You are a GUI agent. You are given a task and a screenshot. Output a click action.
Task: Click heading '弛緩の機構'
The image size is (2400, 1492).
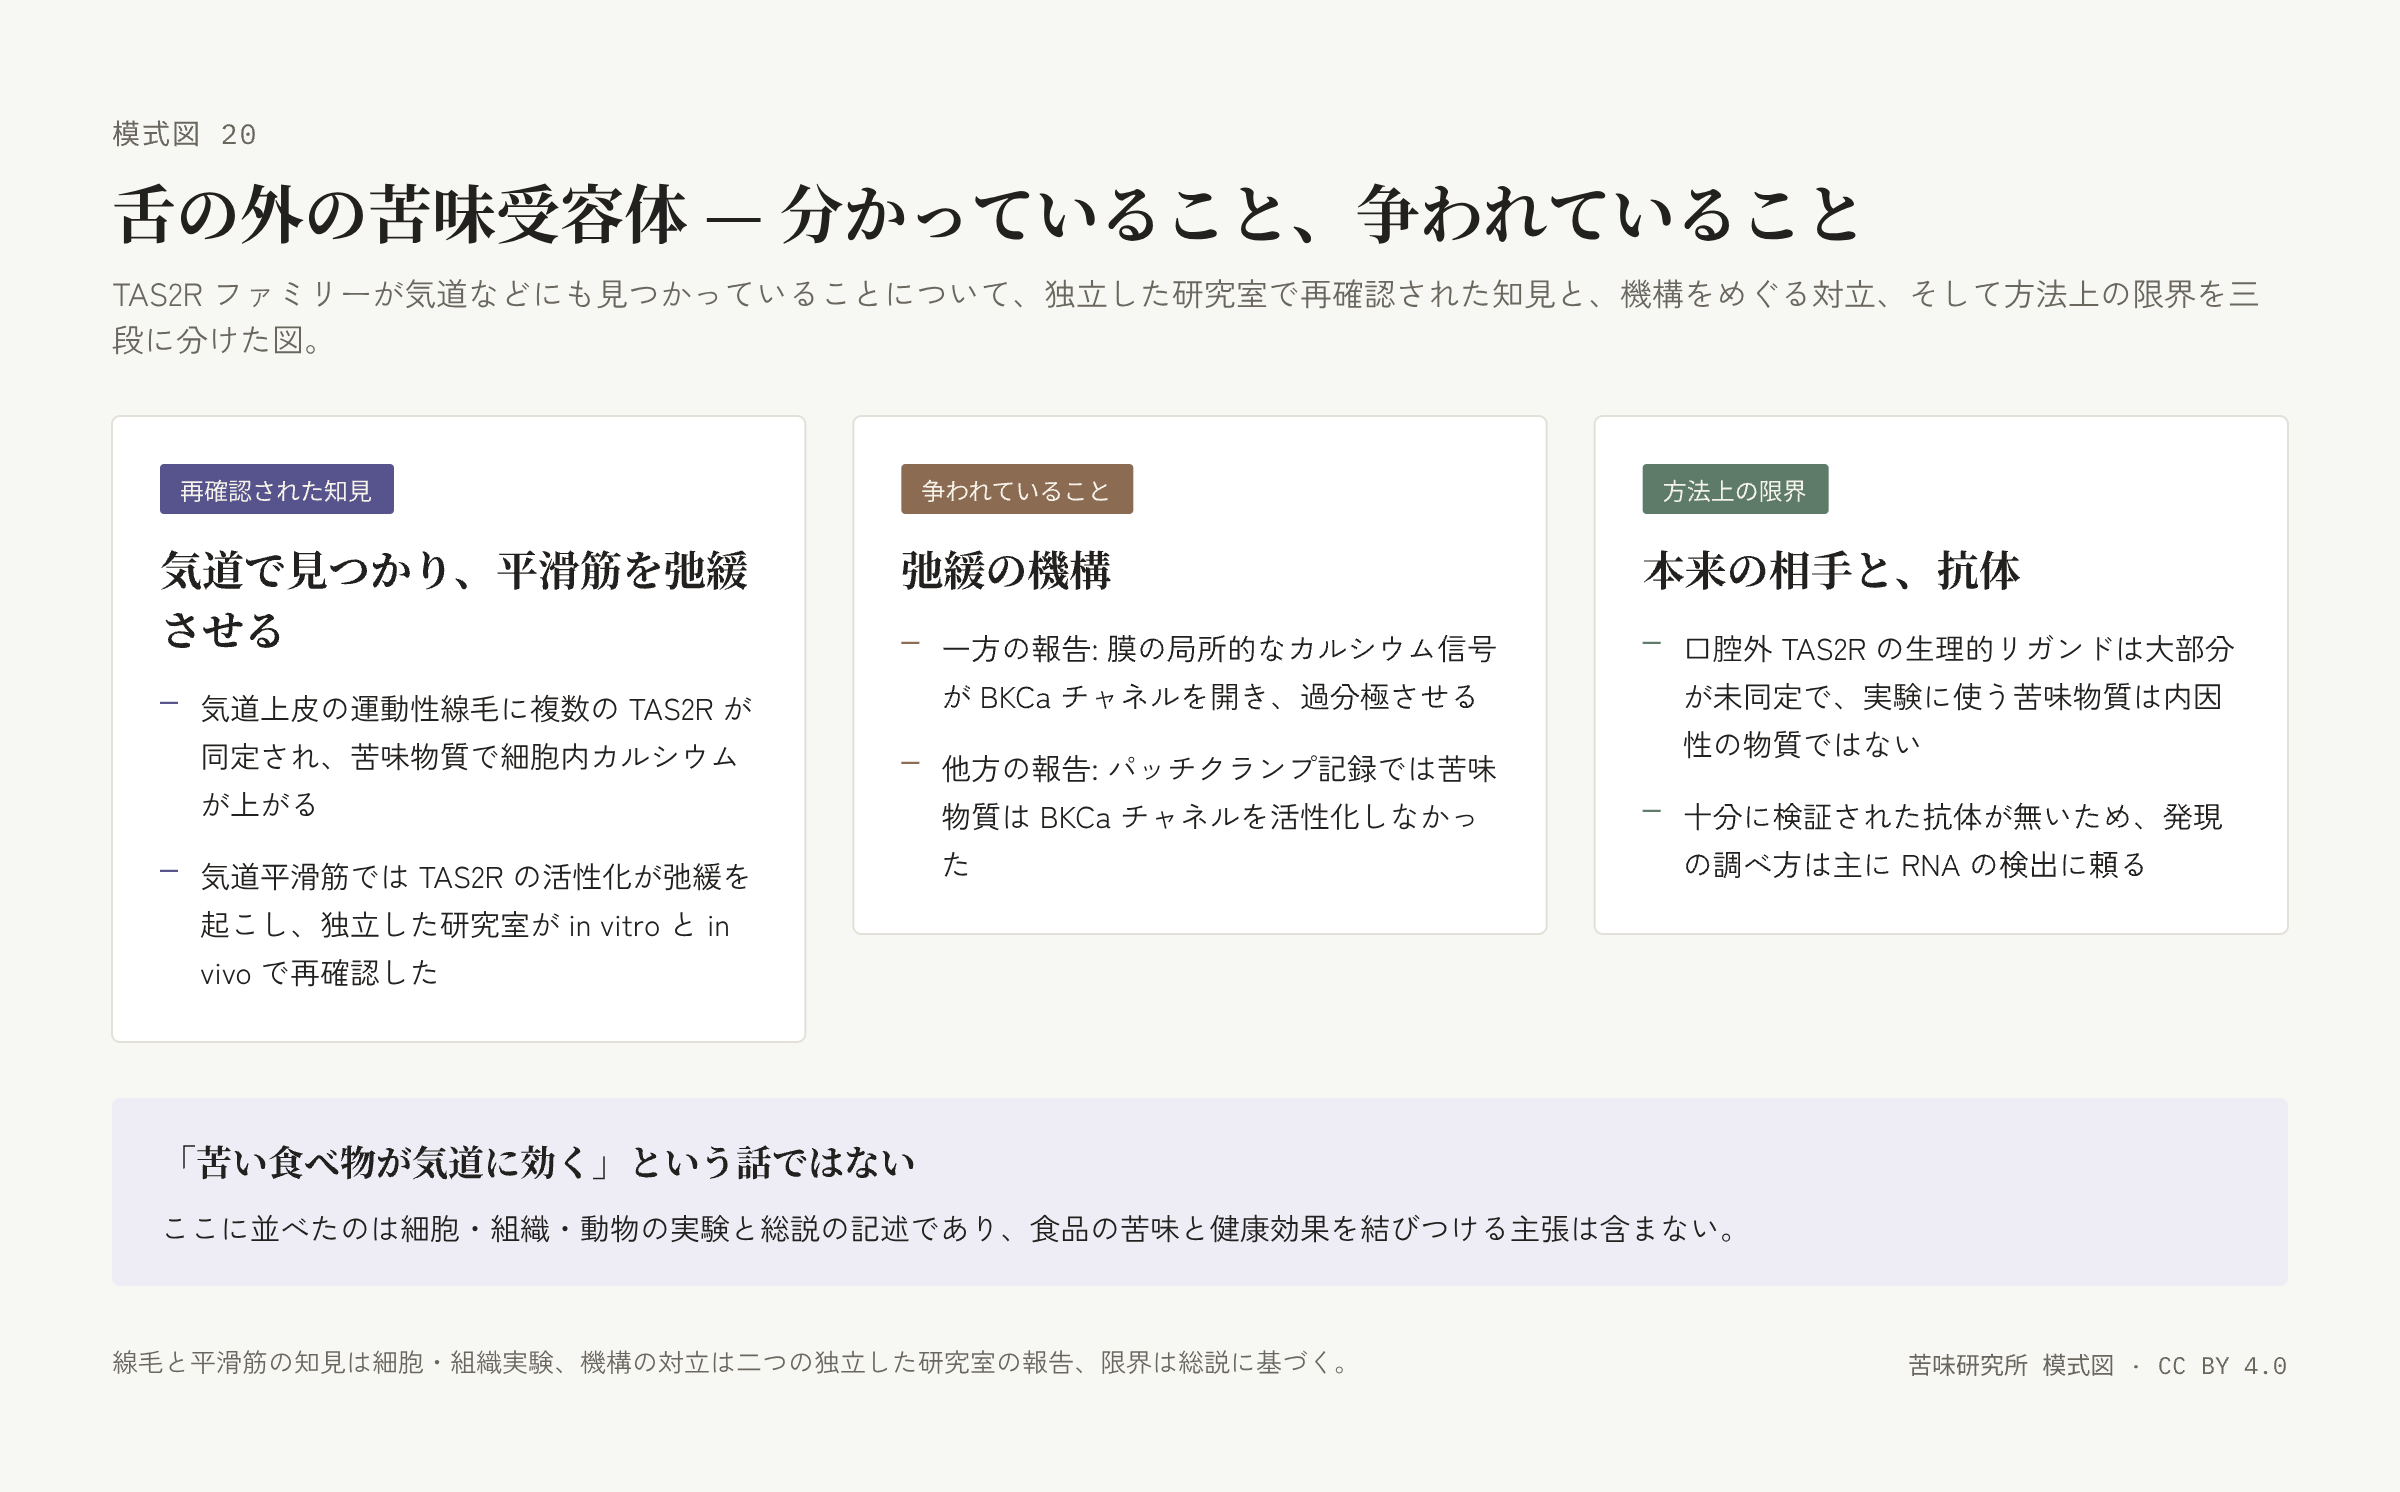pyautogui.click(x=1006, y=570)
